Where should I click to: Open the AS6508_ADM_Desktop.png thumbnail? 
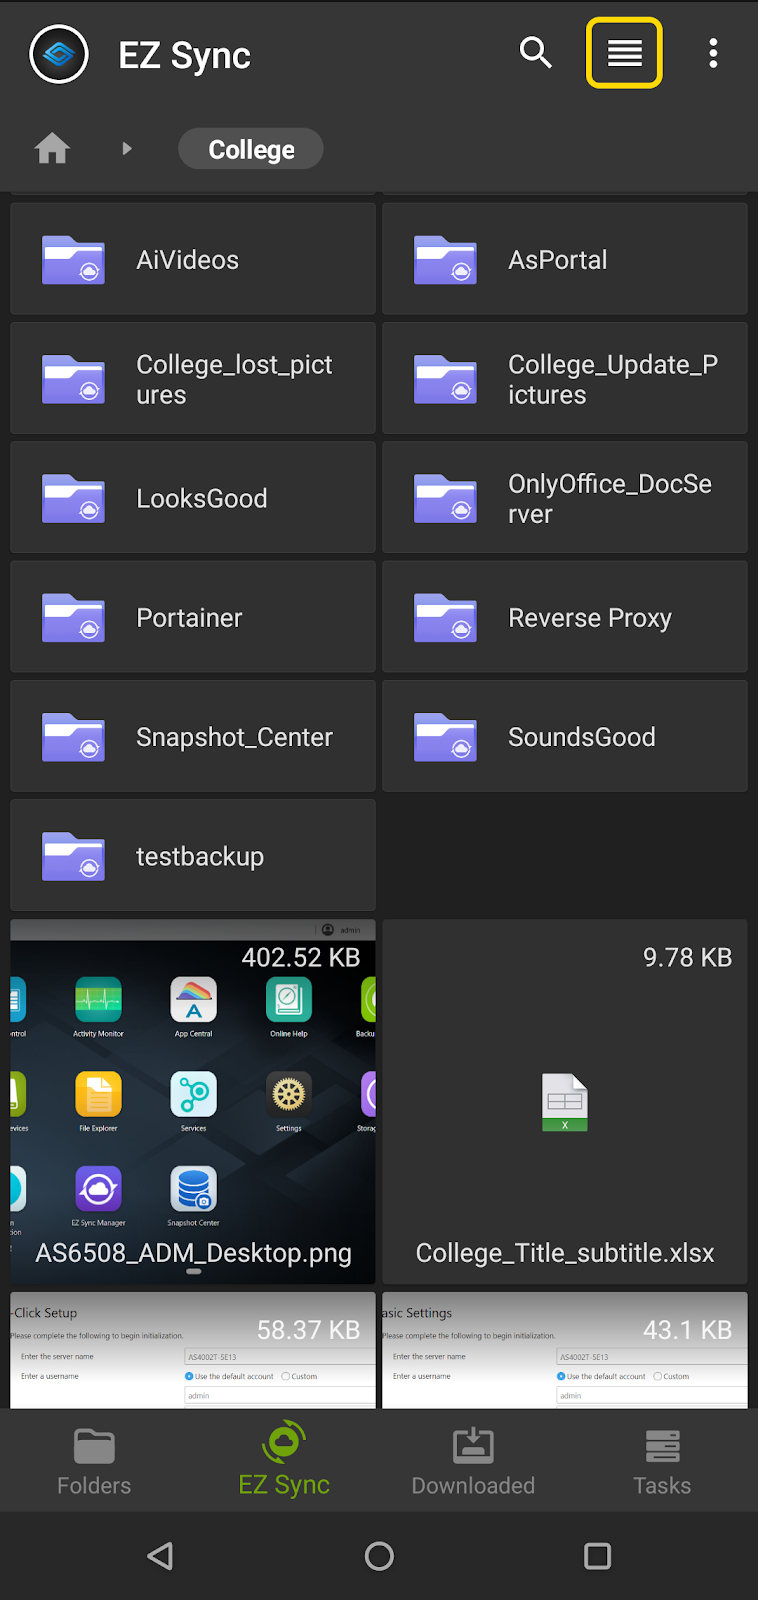193,1100
